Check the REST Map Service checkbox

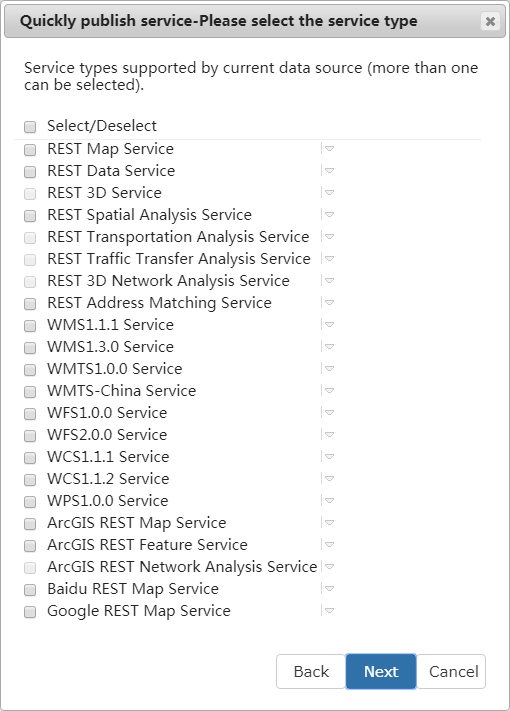point(30,150)
